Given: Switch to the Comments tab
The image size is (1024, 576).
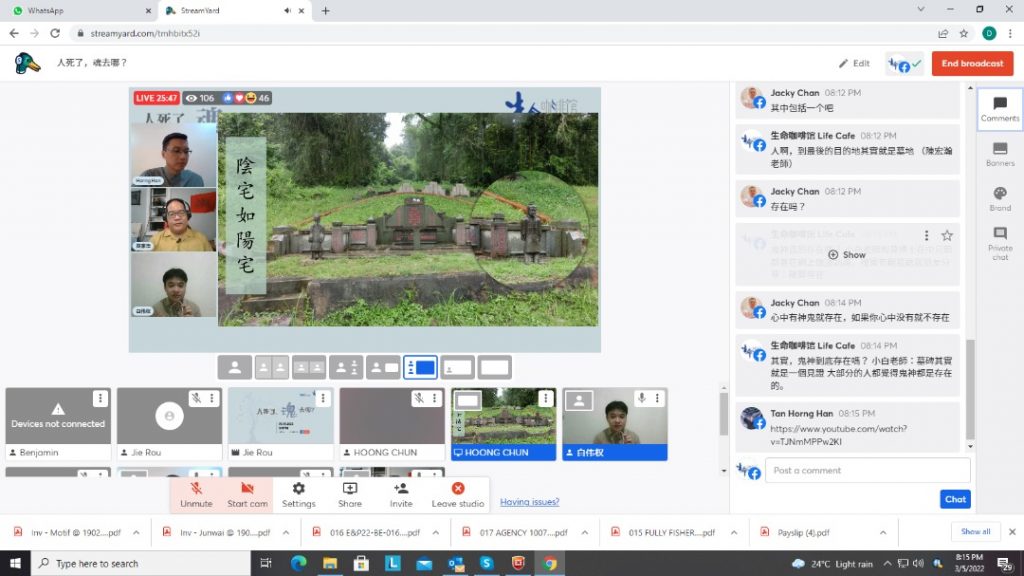Looking at the screenshot, I should coord(999,109).
